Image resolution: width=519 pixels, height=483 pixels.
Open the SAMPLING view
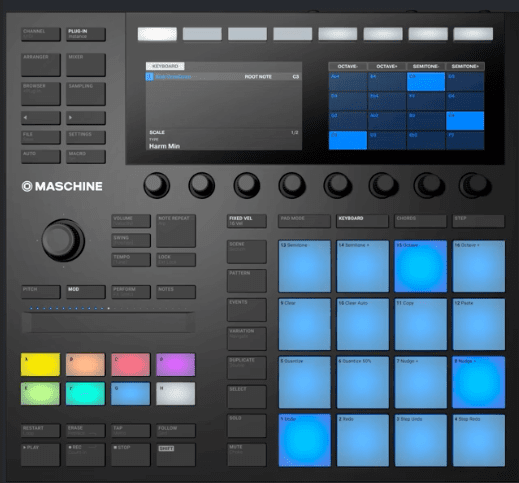86,94
